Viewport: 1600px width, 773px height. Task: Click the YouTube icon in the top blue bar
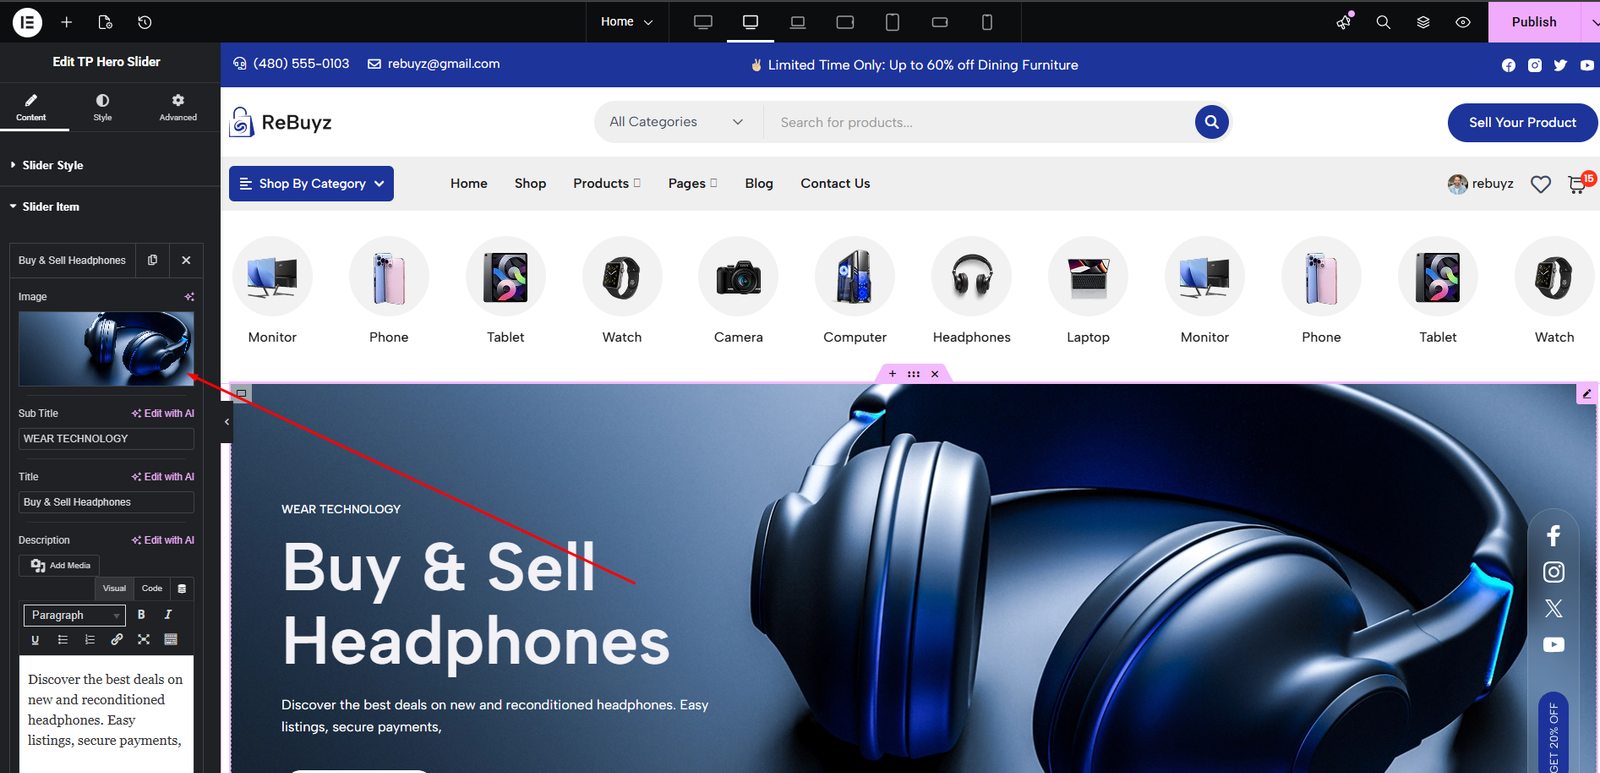(x=1587, y=65)
